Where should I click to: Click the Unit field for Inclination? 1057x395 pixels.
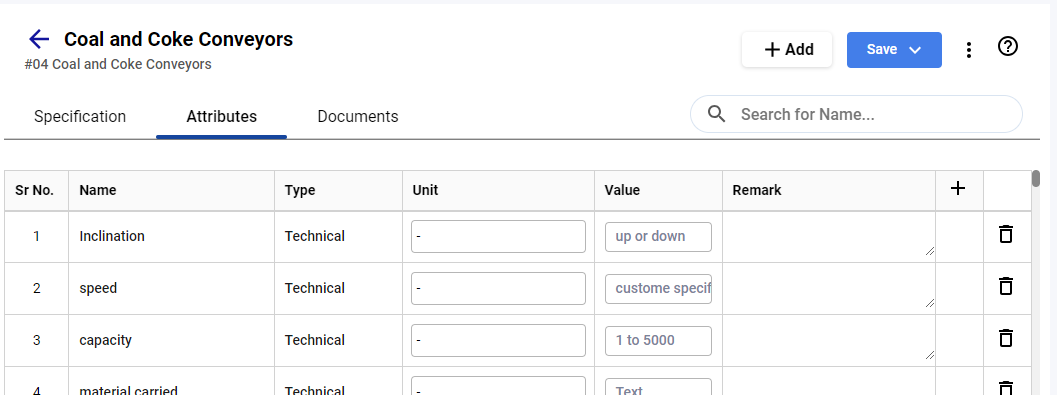tap(498, 237)
